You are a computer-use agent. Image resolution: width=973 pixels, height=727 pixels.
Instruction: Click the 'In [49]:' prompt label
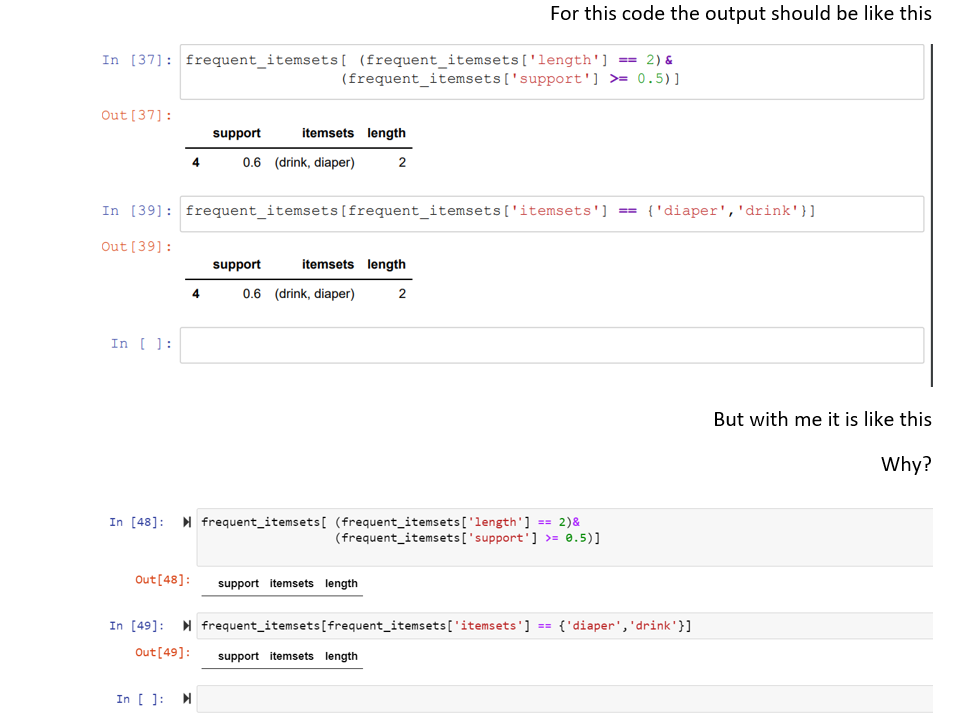click(137, 626)
